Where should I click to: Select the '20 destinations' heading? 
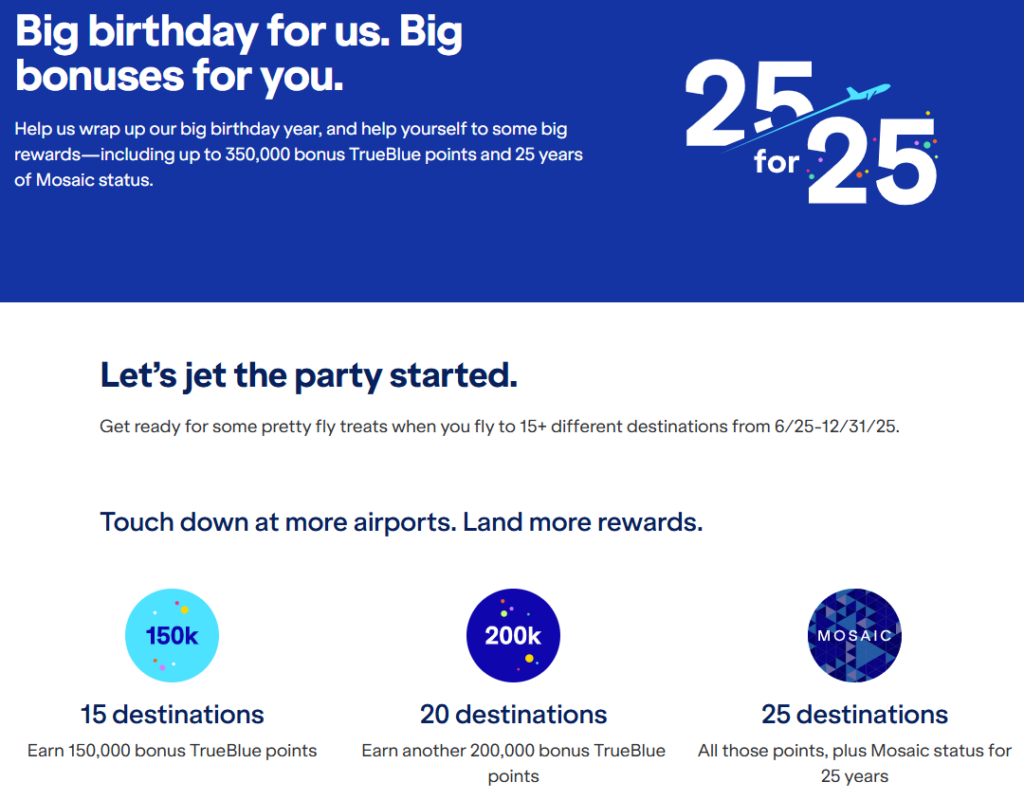(x=513, y=714)
